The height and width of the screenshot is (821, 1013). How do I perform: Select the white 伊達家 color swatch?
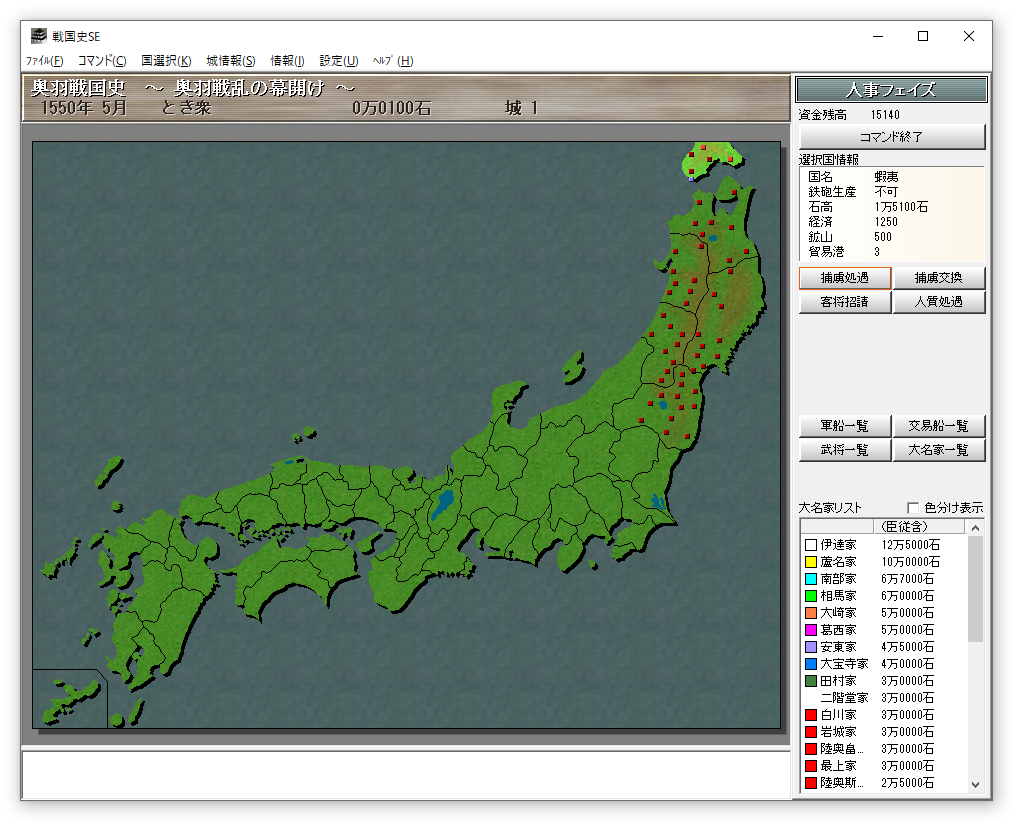810,545
